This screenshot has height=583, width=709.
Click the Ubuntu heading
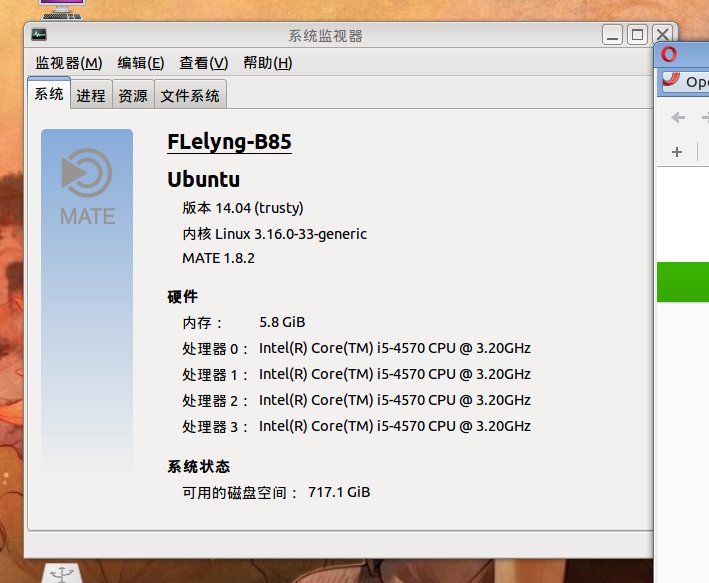point(203,180)
